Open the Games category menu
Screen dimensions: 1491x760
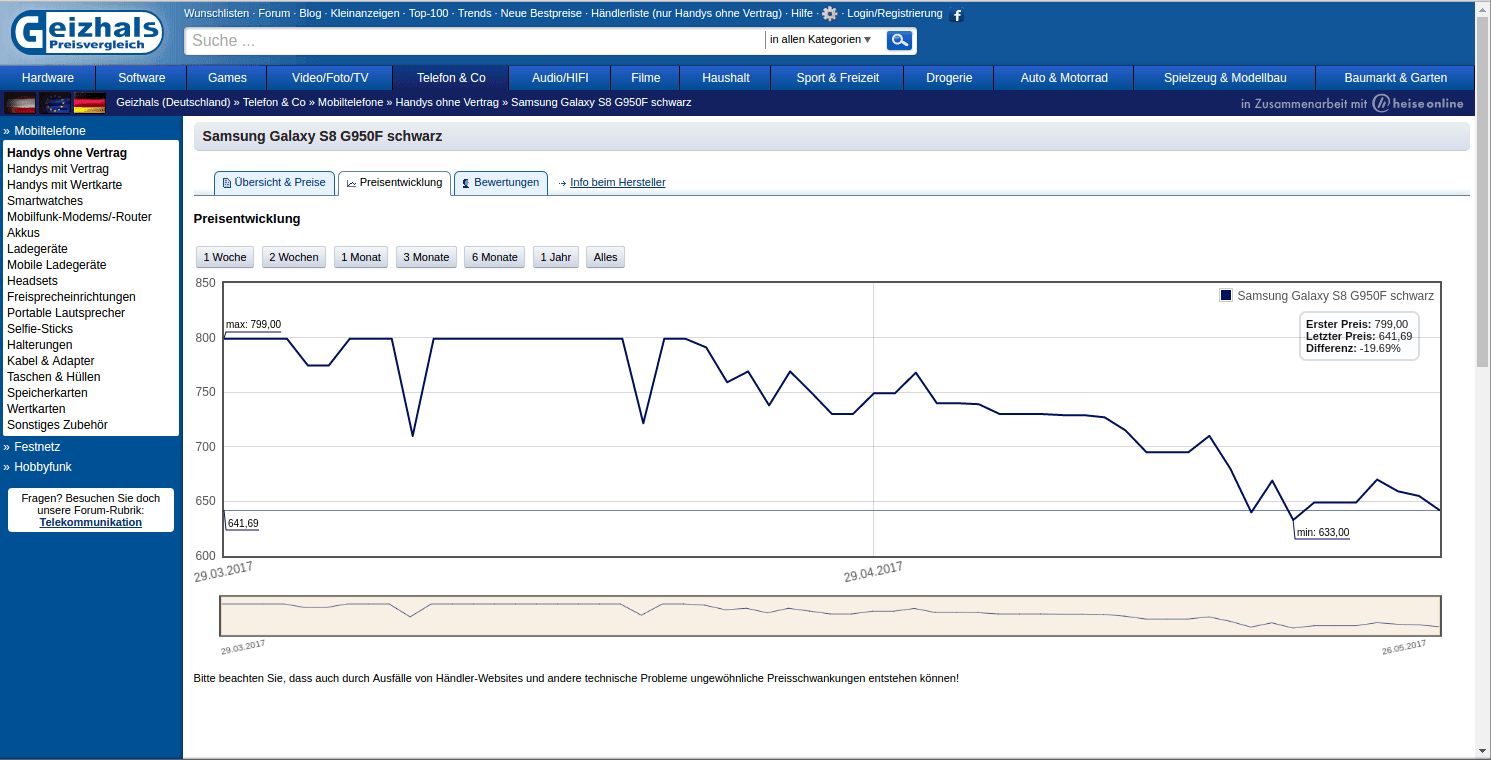pyautogui.click(x=227, y=78)
